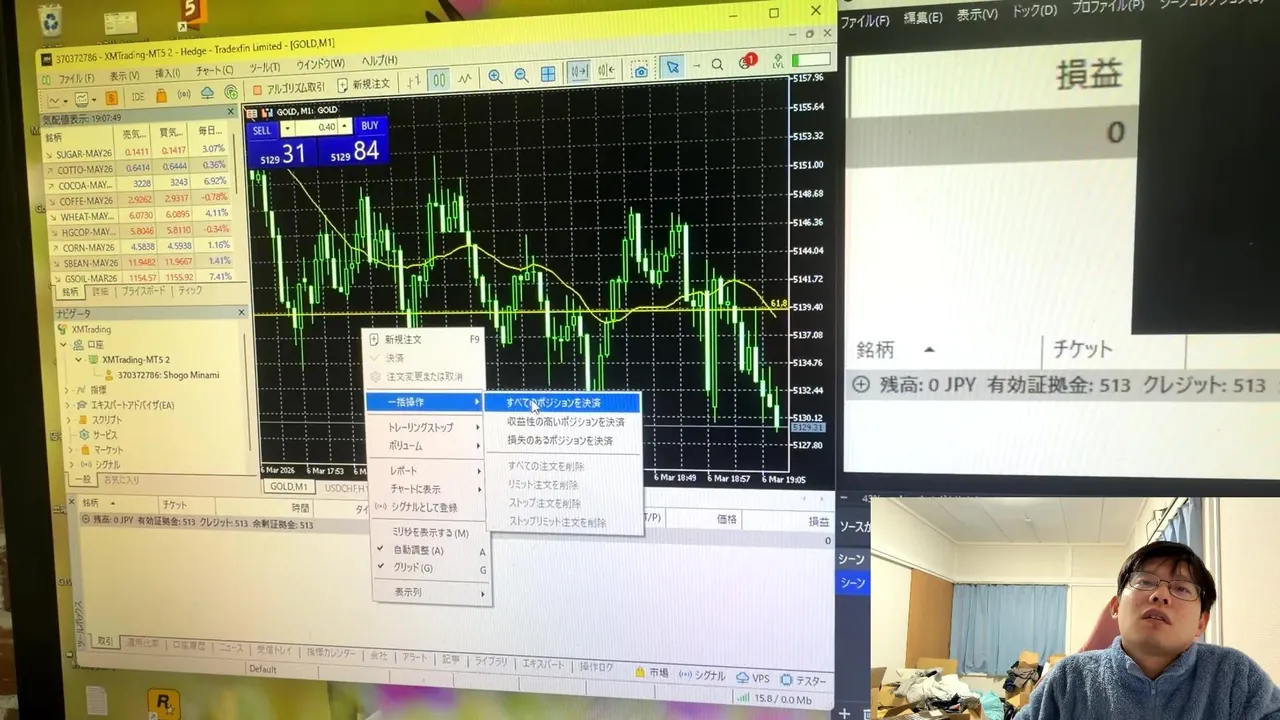Open トレーリングストップ submenu
This screenshot has width=1280, height=720.
(426, 427)
